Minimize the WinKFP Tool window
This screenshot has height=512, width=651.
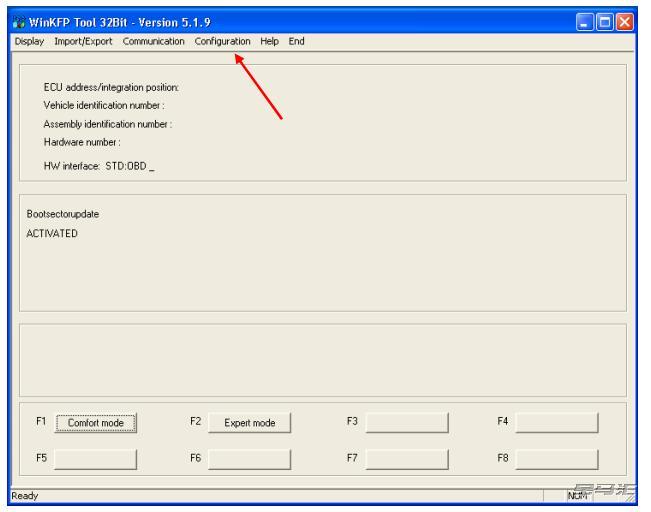(x=585, y=22)
